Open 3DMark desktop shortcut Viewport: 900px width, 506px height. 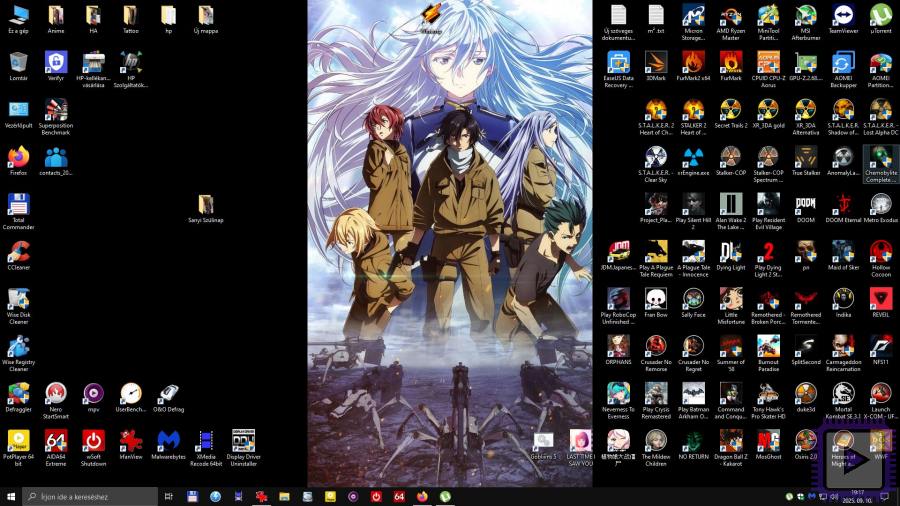point(655,67)
